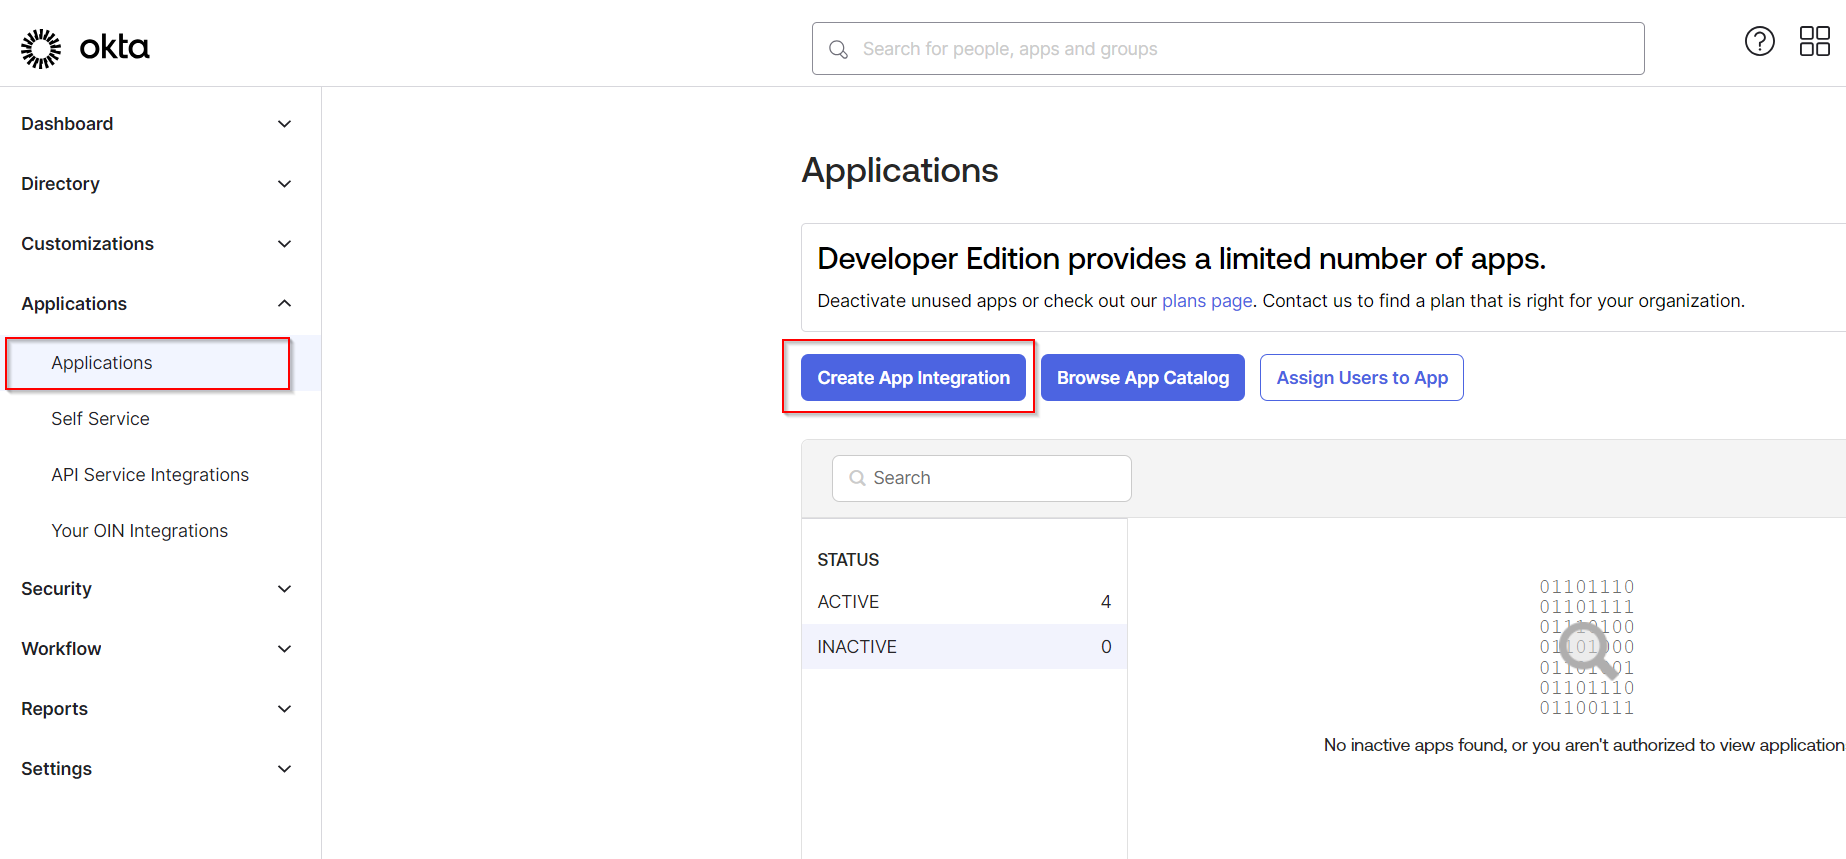Expand the Dashboard menu chevron
This screenshot has height=859, width=1846.
point(284,124)
